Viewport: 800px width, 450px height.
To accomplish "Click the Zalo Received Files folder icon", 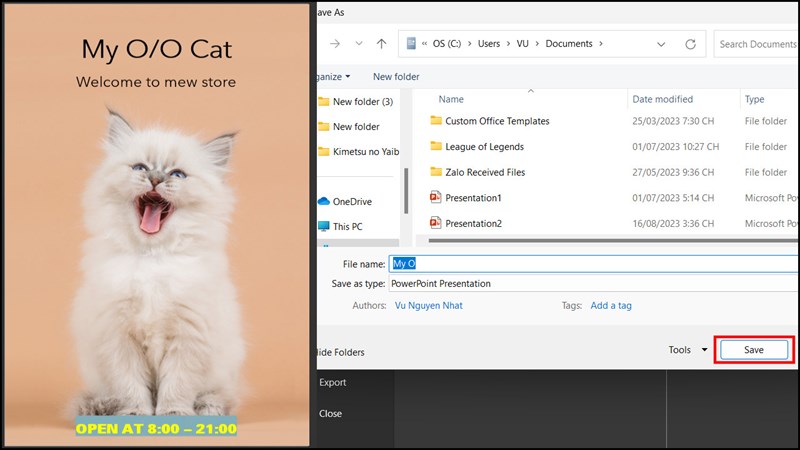I will [x=436, y=171].
